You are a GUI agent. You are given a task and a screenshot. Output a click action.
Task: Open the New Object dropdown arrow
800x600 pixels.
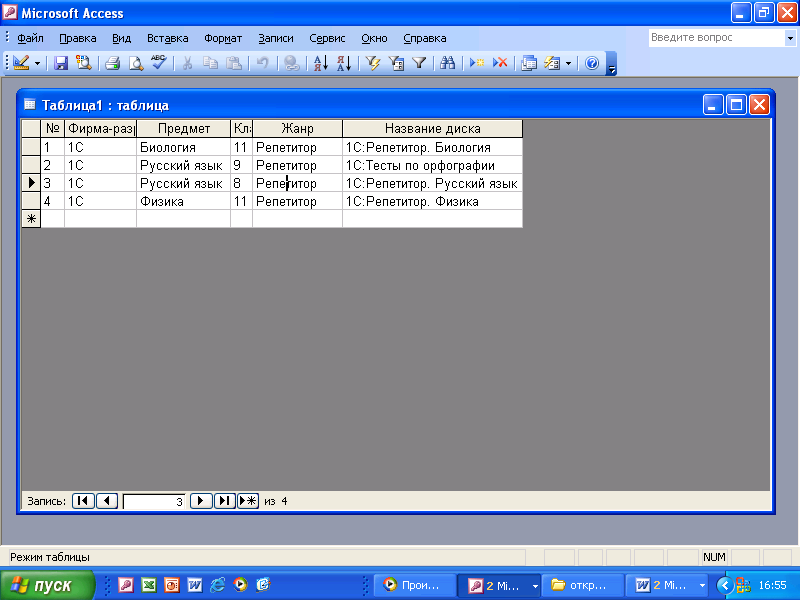click(568, 63)
